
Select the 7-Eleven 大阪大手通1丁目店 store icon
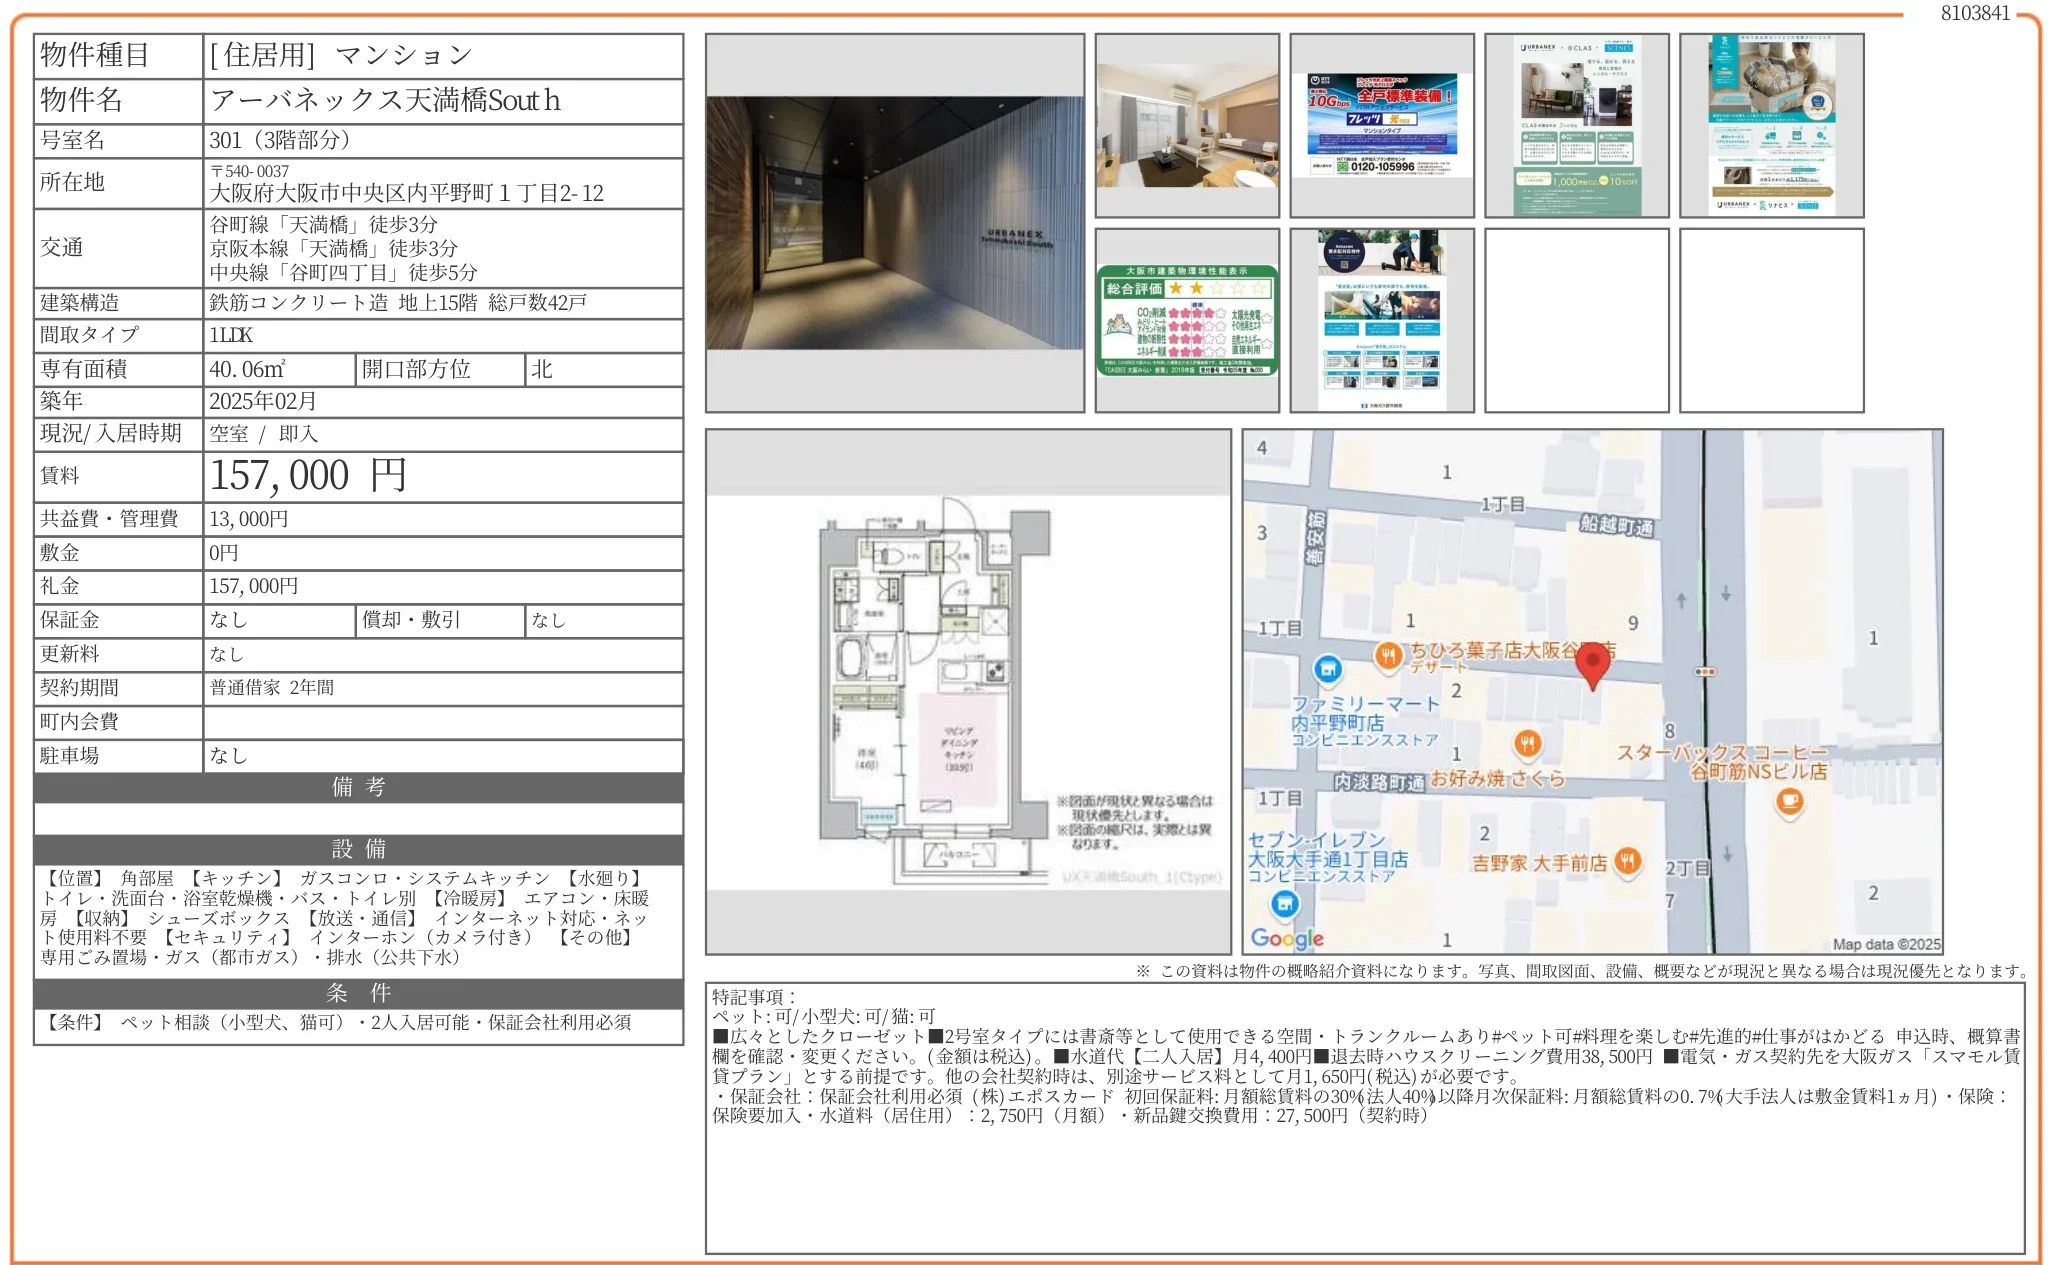[x=1284, y=903]
